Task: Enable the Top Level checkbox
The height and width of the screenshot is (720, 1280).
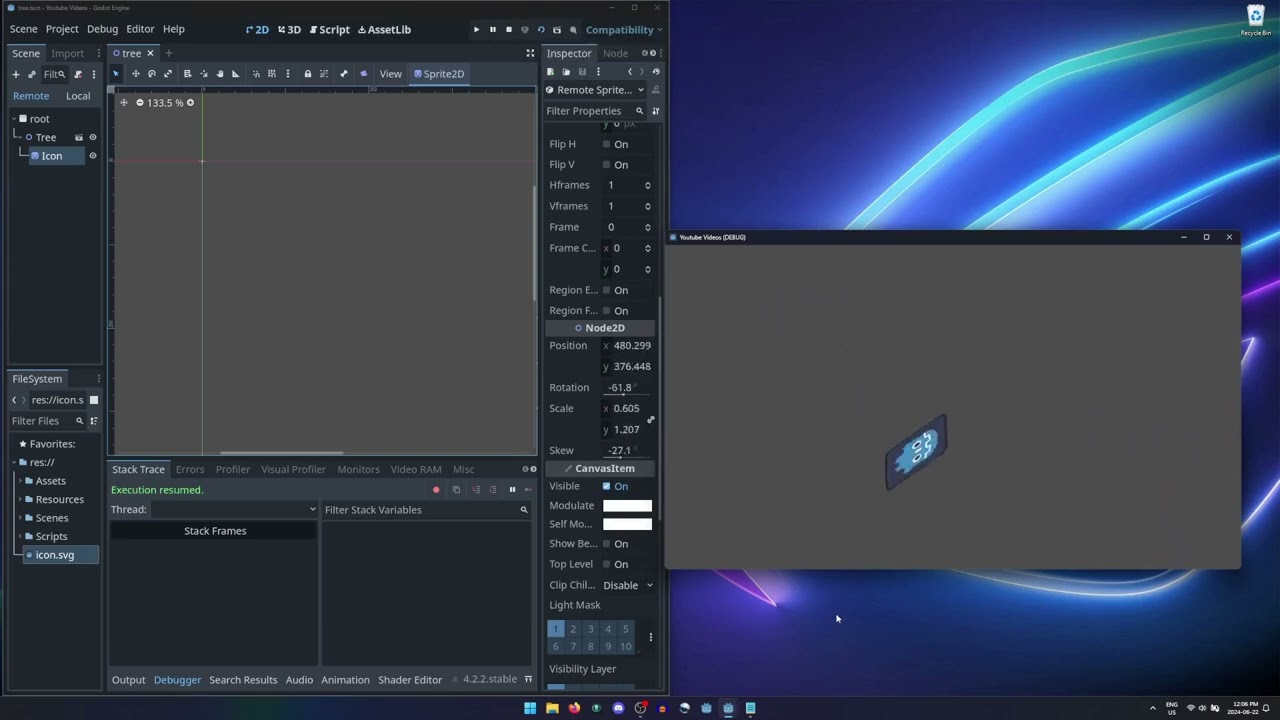Action: (x=607, y=565)
